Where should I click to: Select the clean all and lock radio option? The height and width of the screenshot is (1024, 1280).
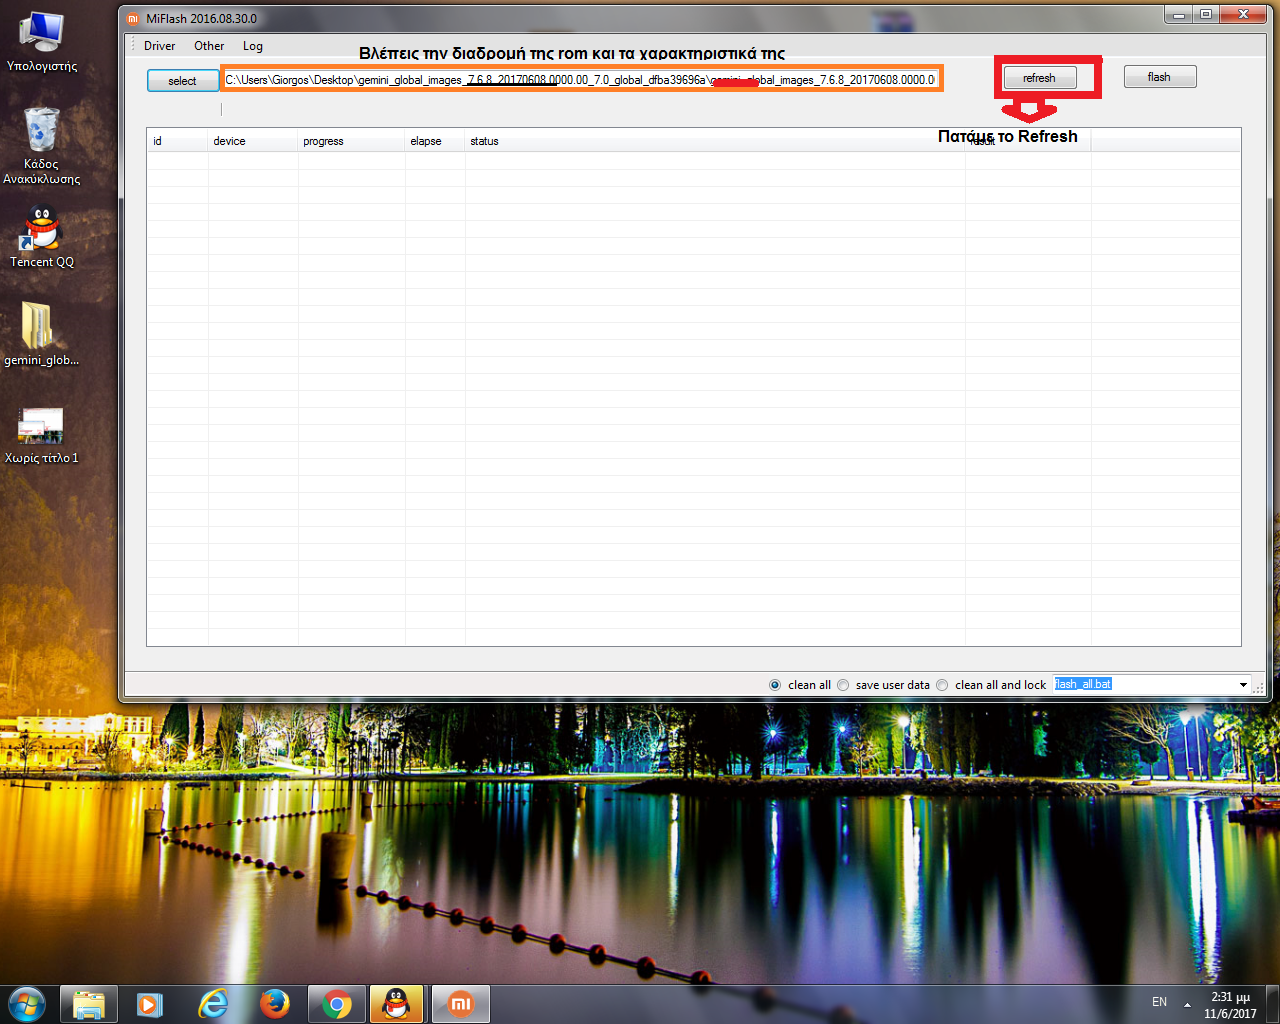(x=991, y=685)
